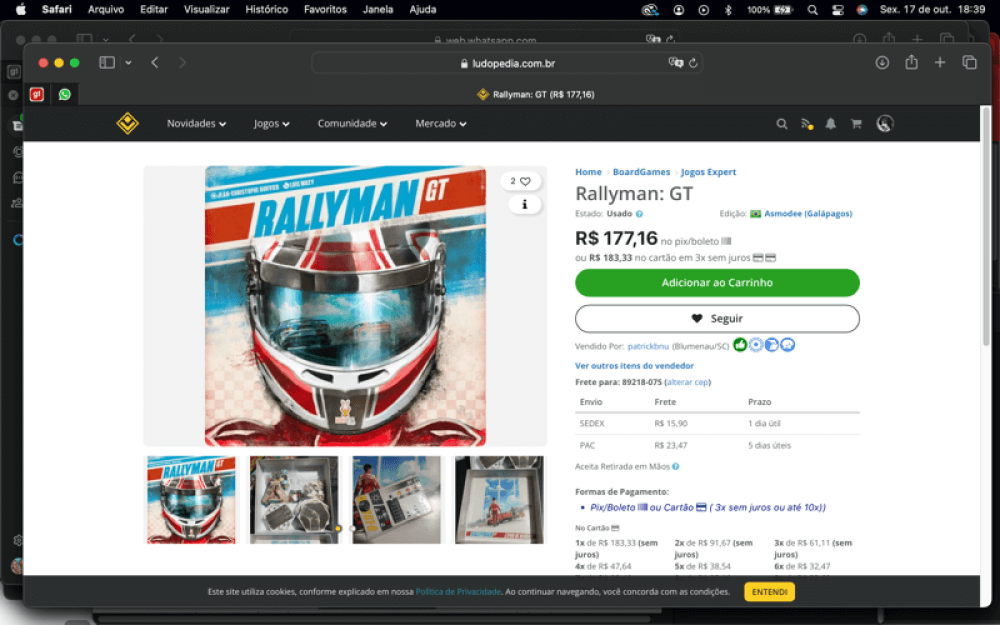Like the game with the heart counter
This screenshot has width=1000, height=625.
pyautogui.click(x=520, y=181)
